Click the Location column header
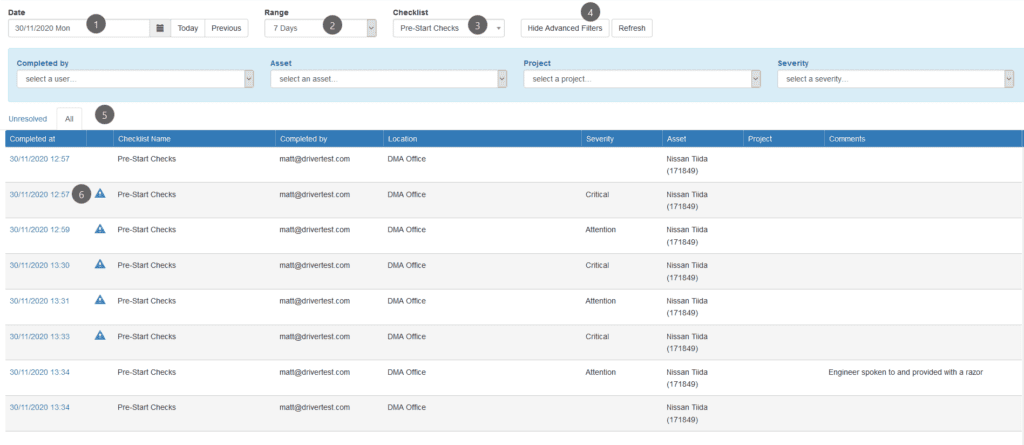Screen dimensions: 1024x445 [483, 139]
